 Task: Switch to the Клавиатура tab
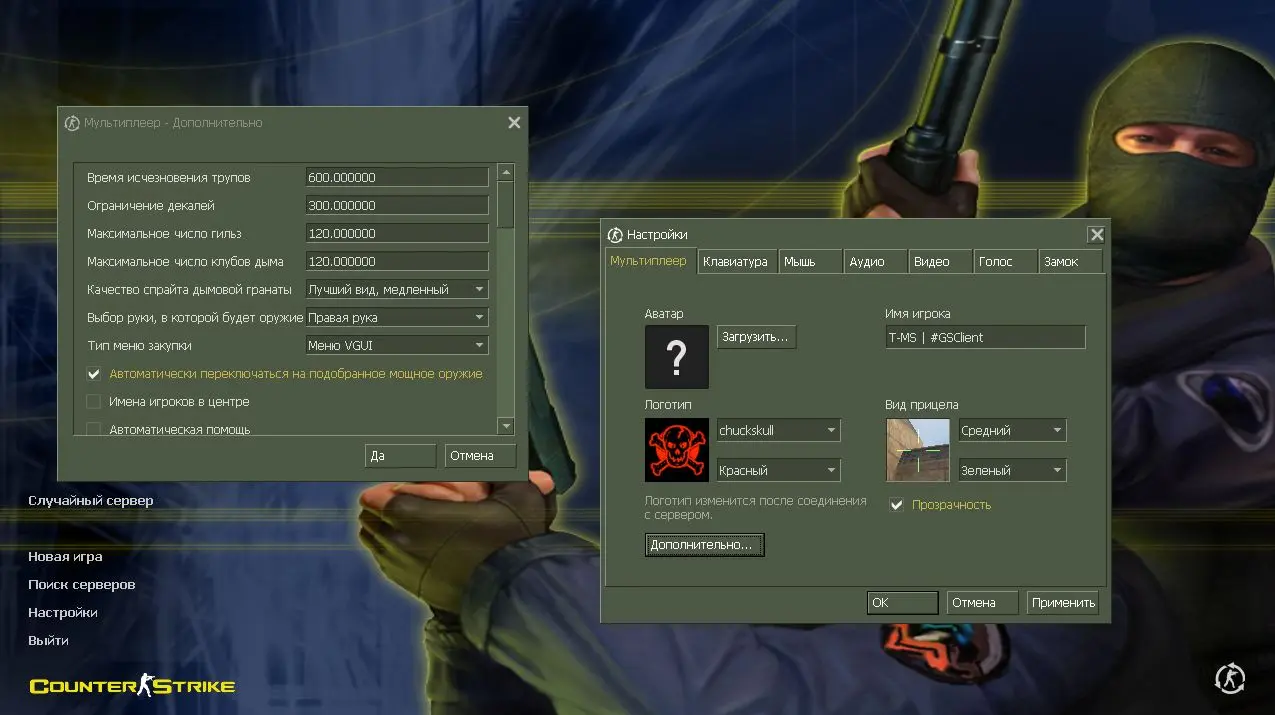[x=735, y=262]
